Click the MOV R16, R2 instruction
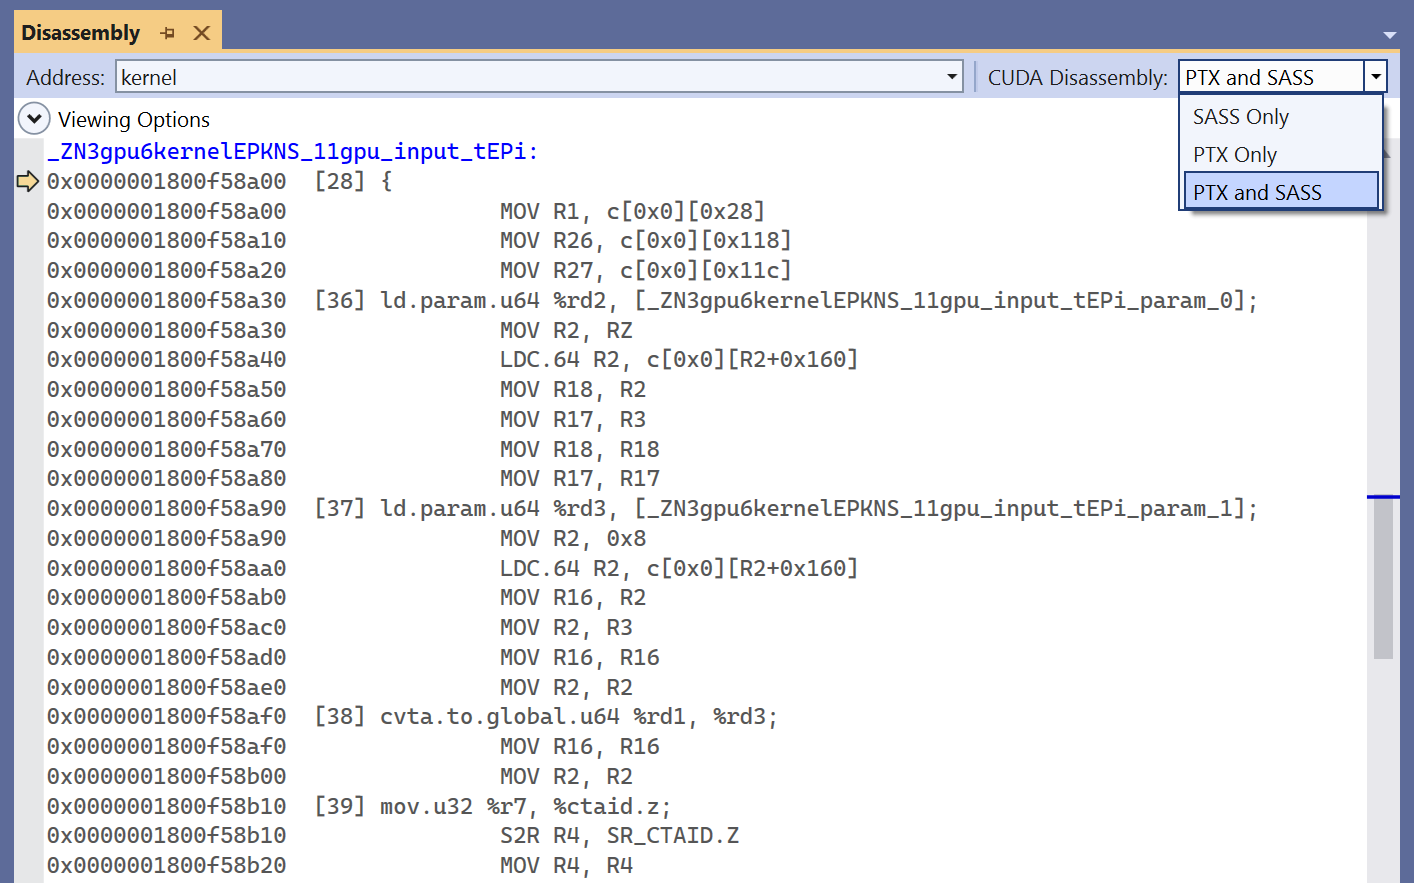The image size is (1414, 883). pyautogui.click(x=573, y=597)
